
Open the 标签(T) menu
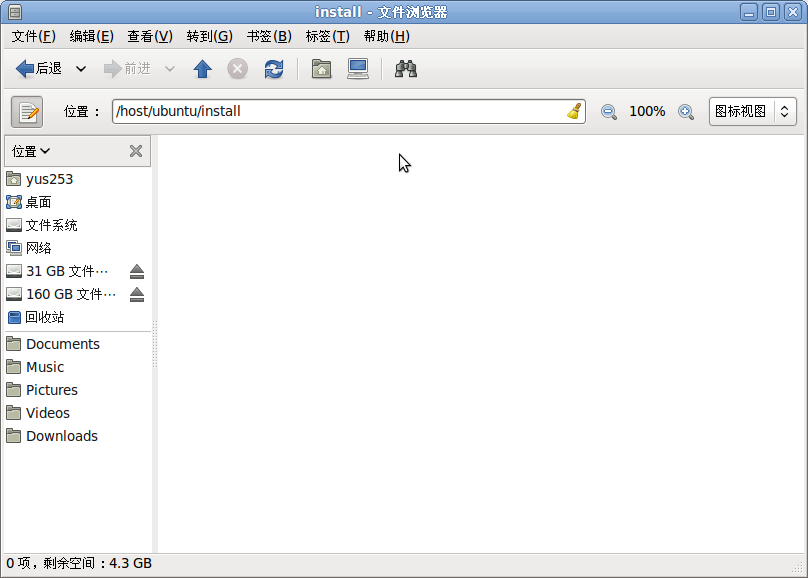[327, 37]
